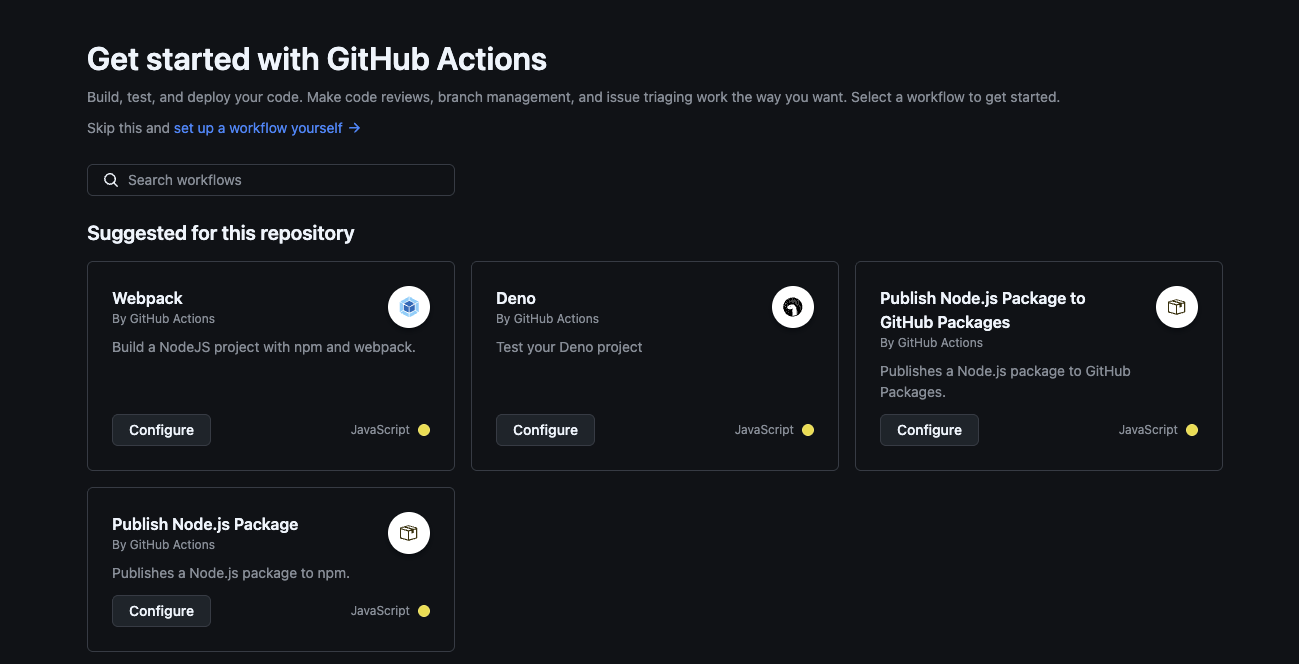Click yellow language dot on Publish Node.js Package card
1299x664 pixels.
pos(424,611)
